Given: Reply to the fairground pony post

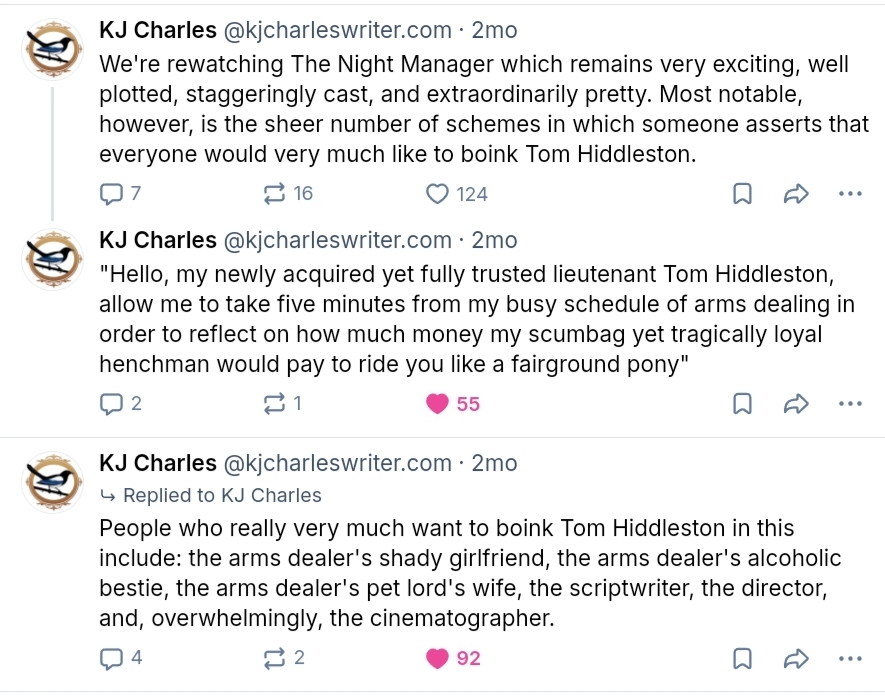Looking at the screenshot, I should [111, 404].
